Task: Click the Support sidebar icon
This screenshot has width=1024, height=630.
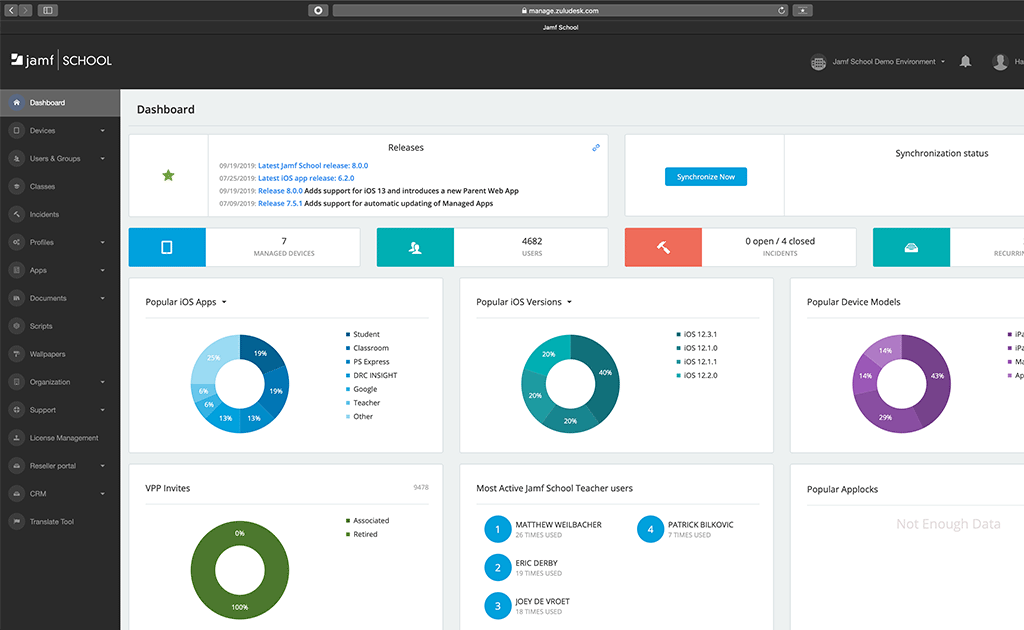Action: (x=16, y=410)
